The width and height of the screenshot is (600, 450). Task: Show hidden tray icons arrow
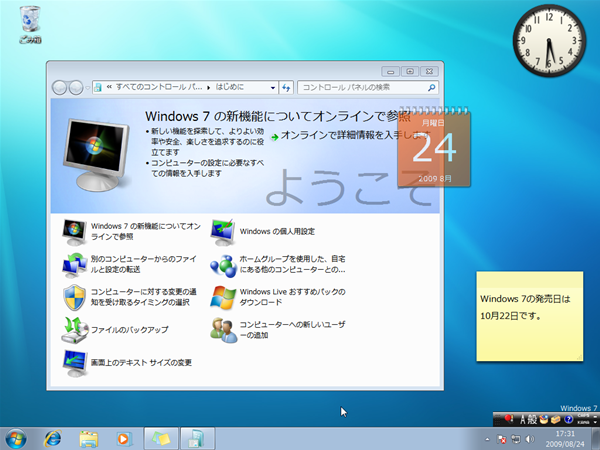click(487, 439)
